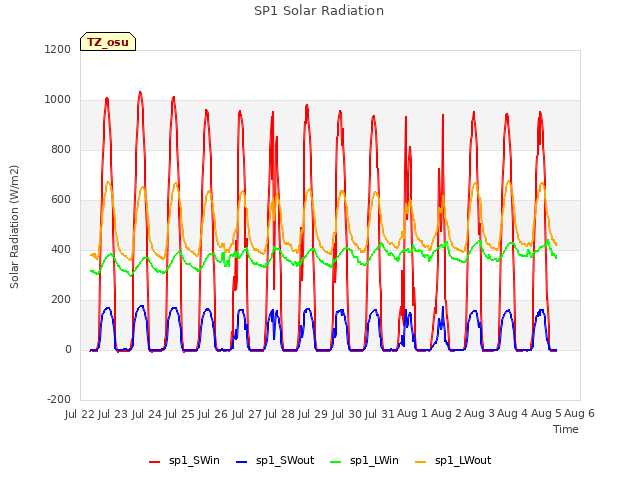Click the Jul 27 x-axis date label

point(246,414)
